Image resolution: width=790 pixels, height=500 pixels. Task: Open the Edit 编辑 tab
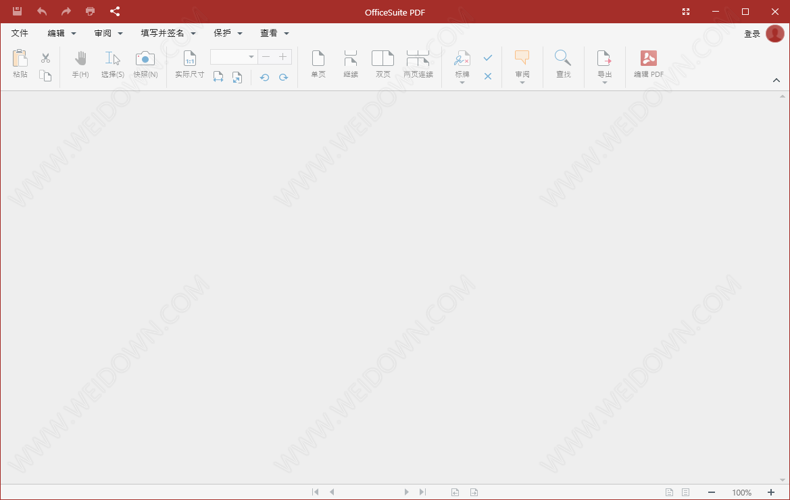pos(61,33)
